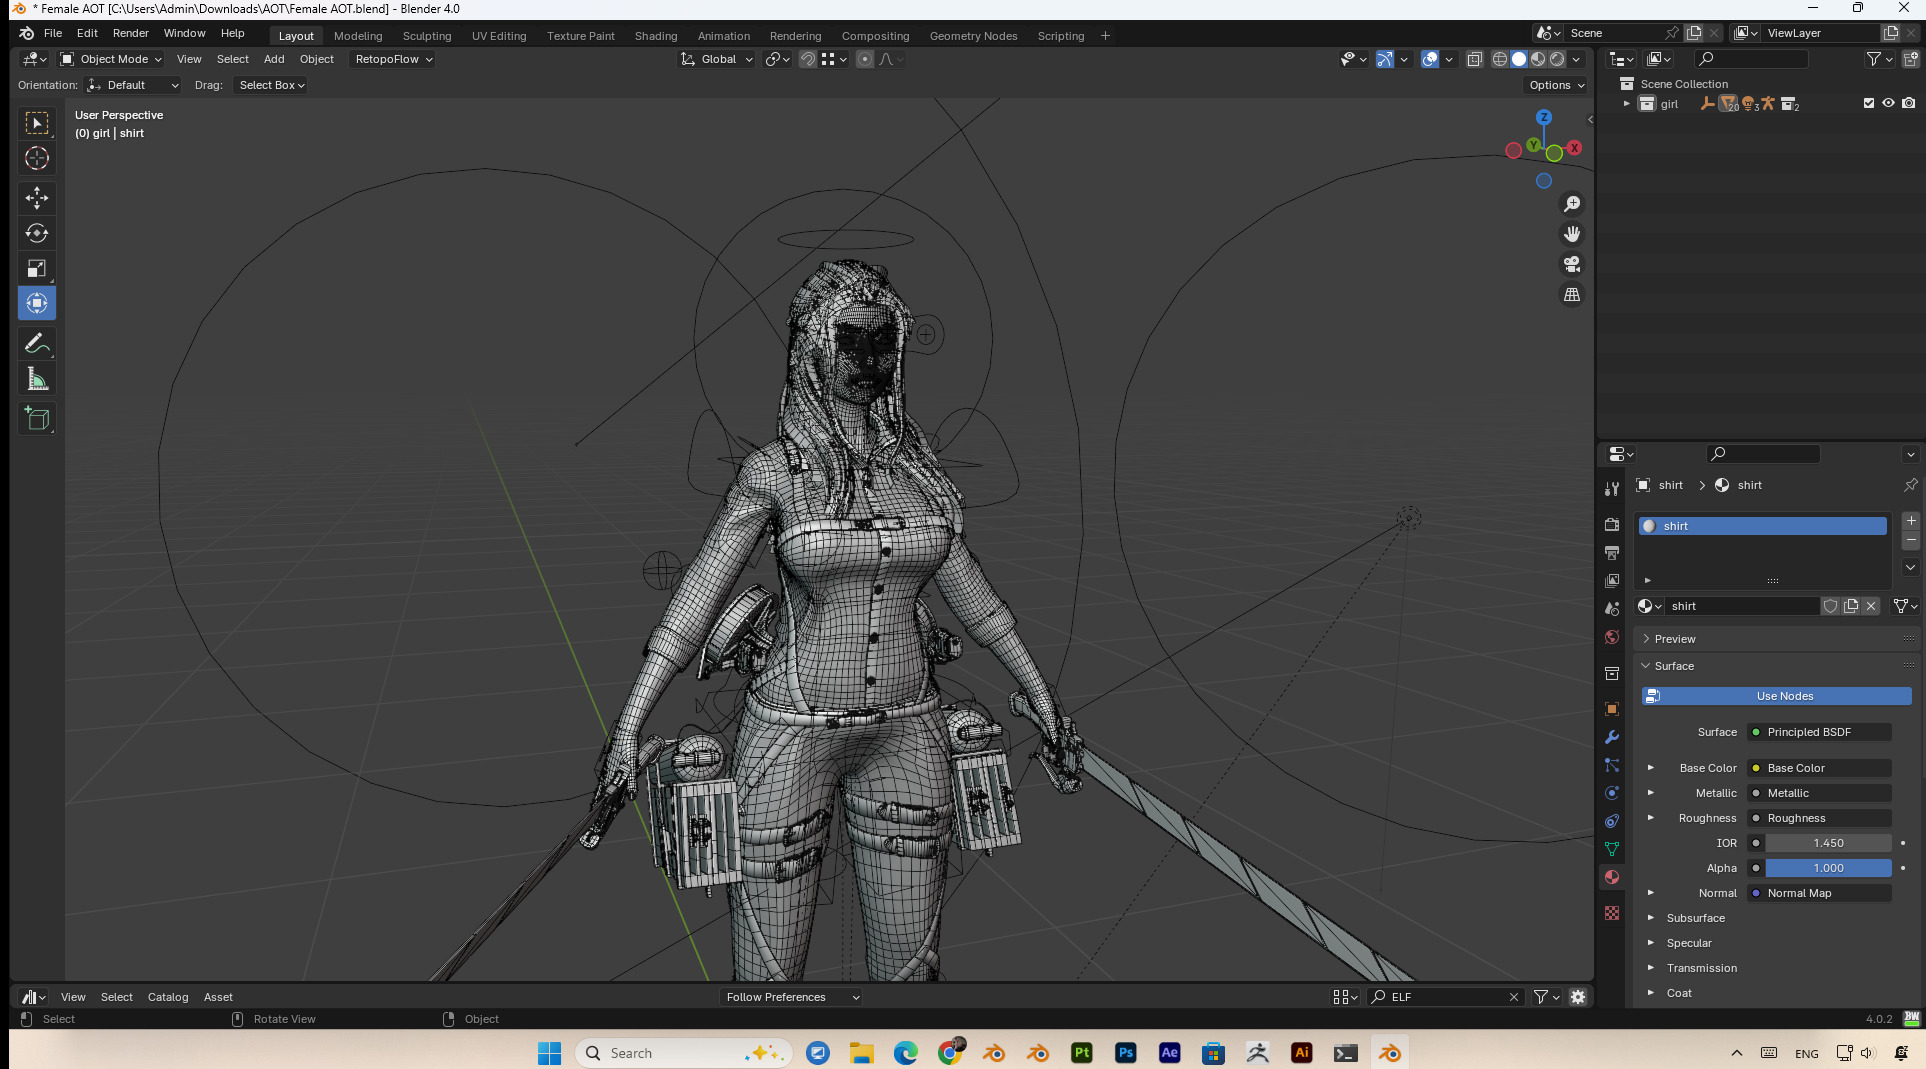The image size is (1926, 1069).
Task: Switch perspective/orthographic with the grid gizmo
Action: [x=1572, y=294]
